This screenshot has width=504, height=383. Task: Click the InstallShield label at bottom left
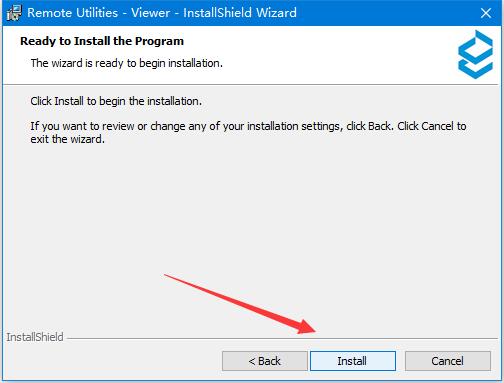pos(35,337)
